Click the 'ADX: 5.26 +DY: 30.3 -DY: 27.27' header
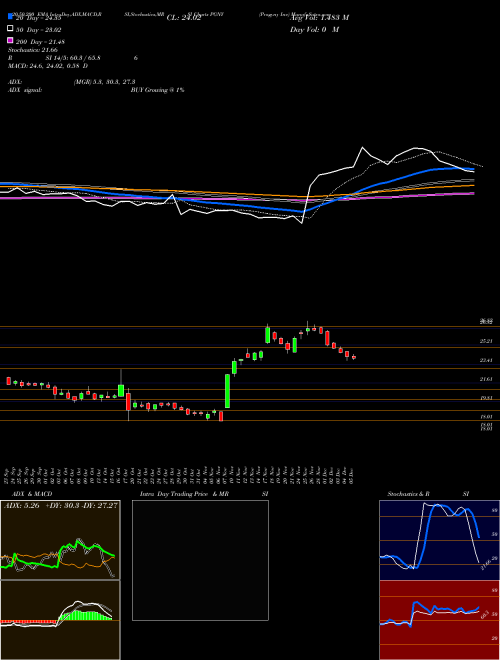This screenshot has height=660, width=500. pyautogui.click(x=61, y=506)
